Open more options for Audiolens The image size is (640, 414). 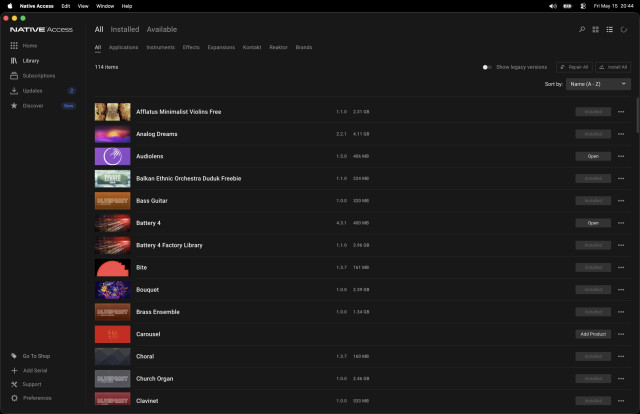(x=621, y=156)
